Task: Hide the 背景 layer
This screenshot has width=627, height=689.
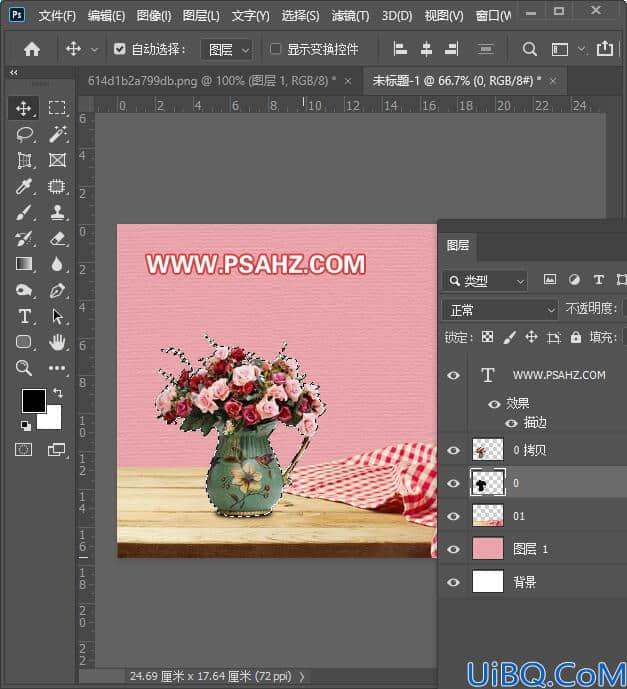Action: pos(453,583)
